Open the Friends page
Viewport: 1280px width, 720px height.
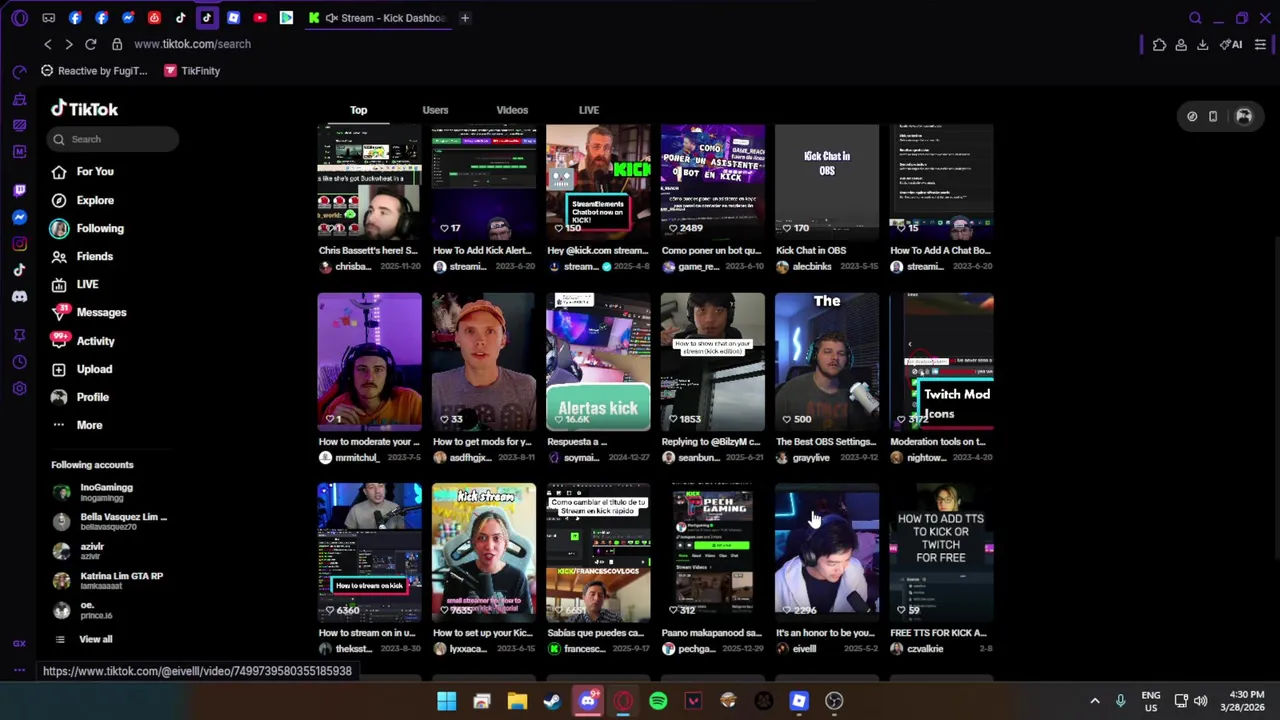click(x=83, y=256)
